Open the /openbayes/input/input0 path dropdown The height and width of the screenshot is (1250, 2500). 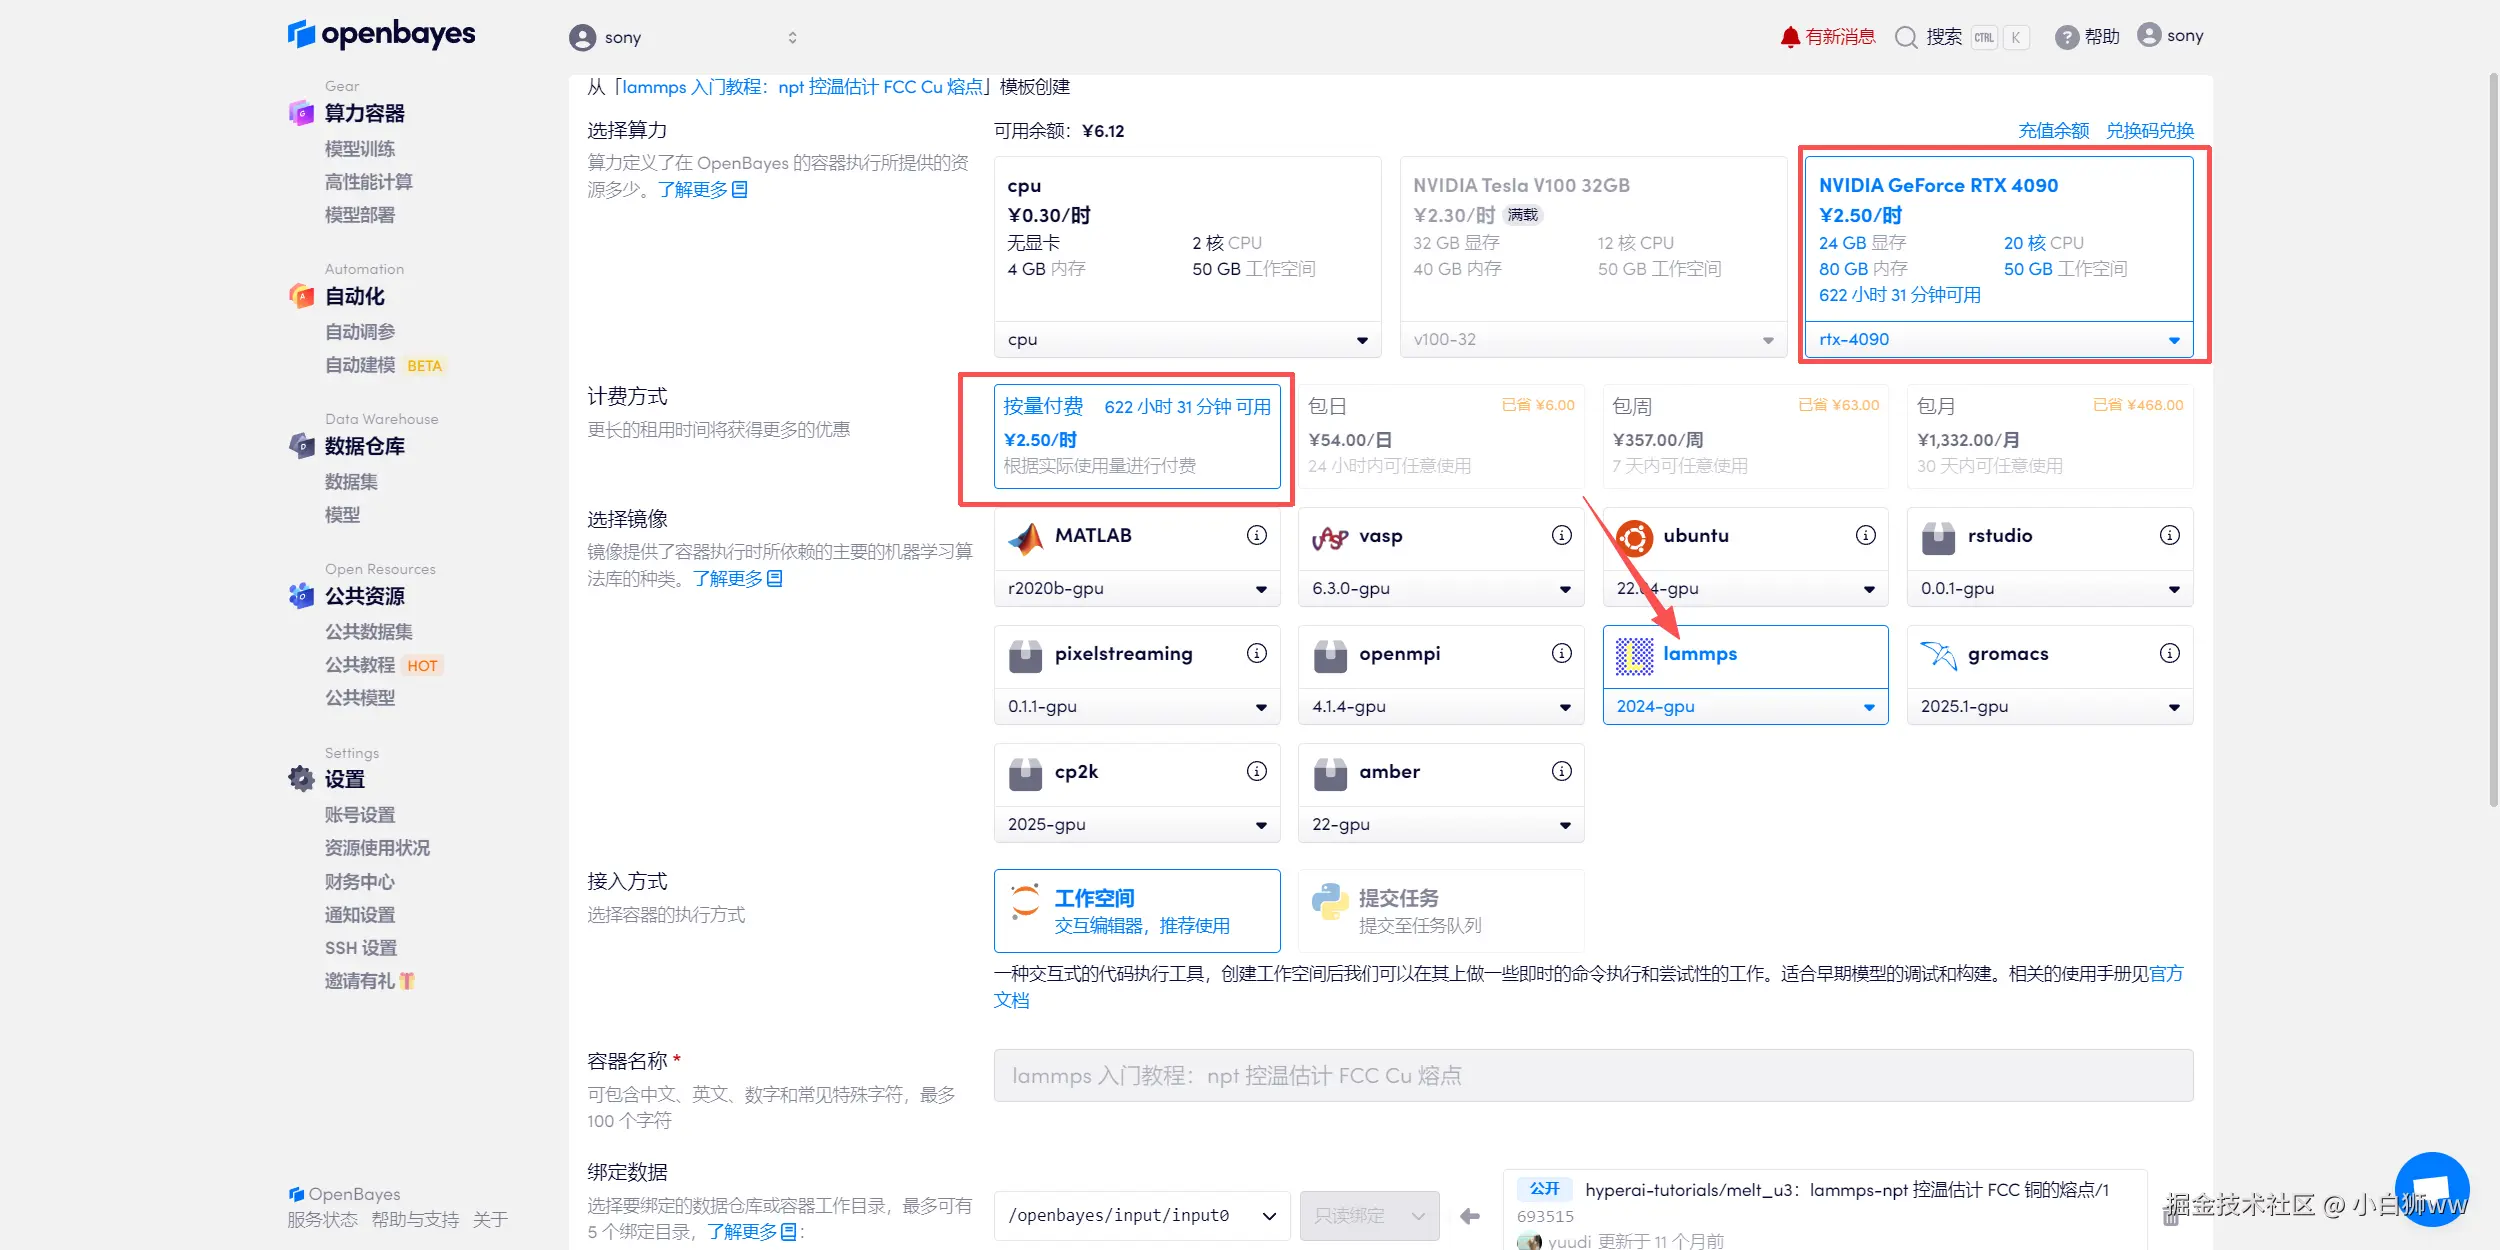[1141, 1216]
